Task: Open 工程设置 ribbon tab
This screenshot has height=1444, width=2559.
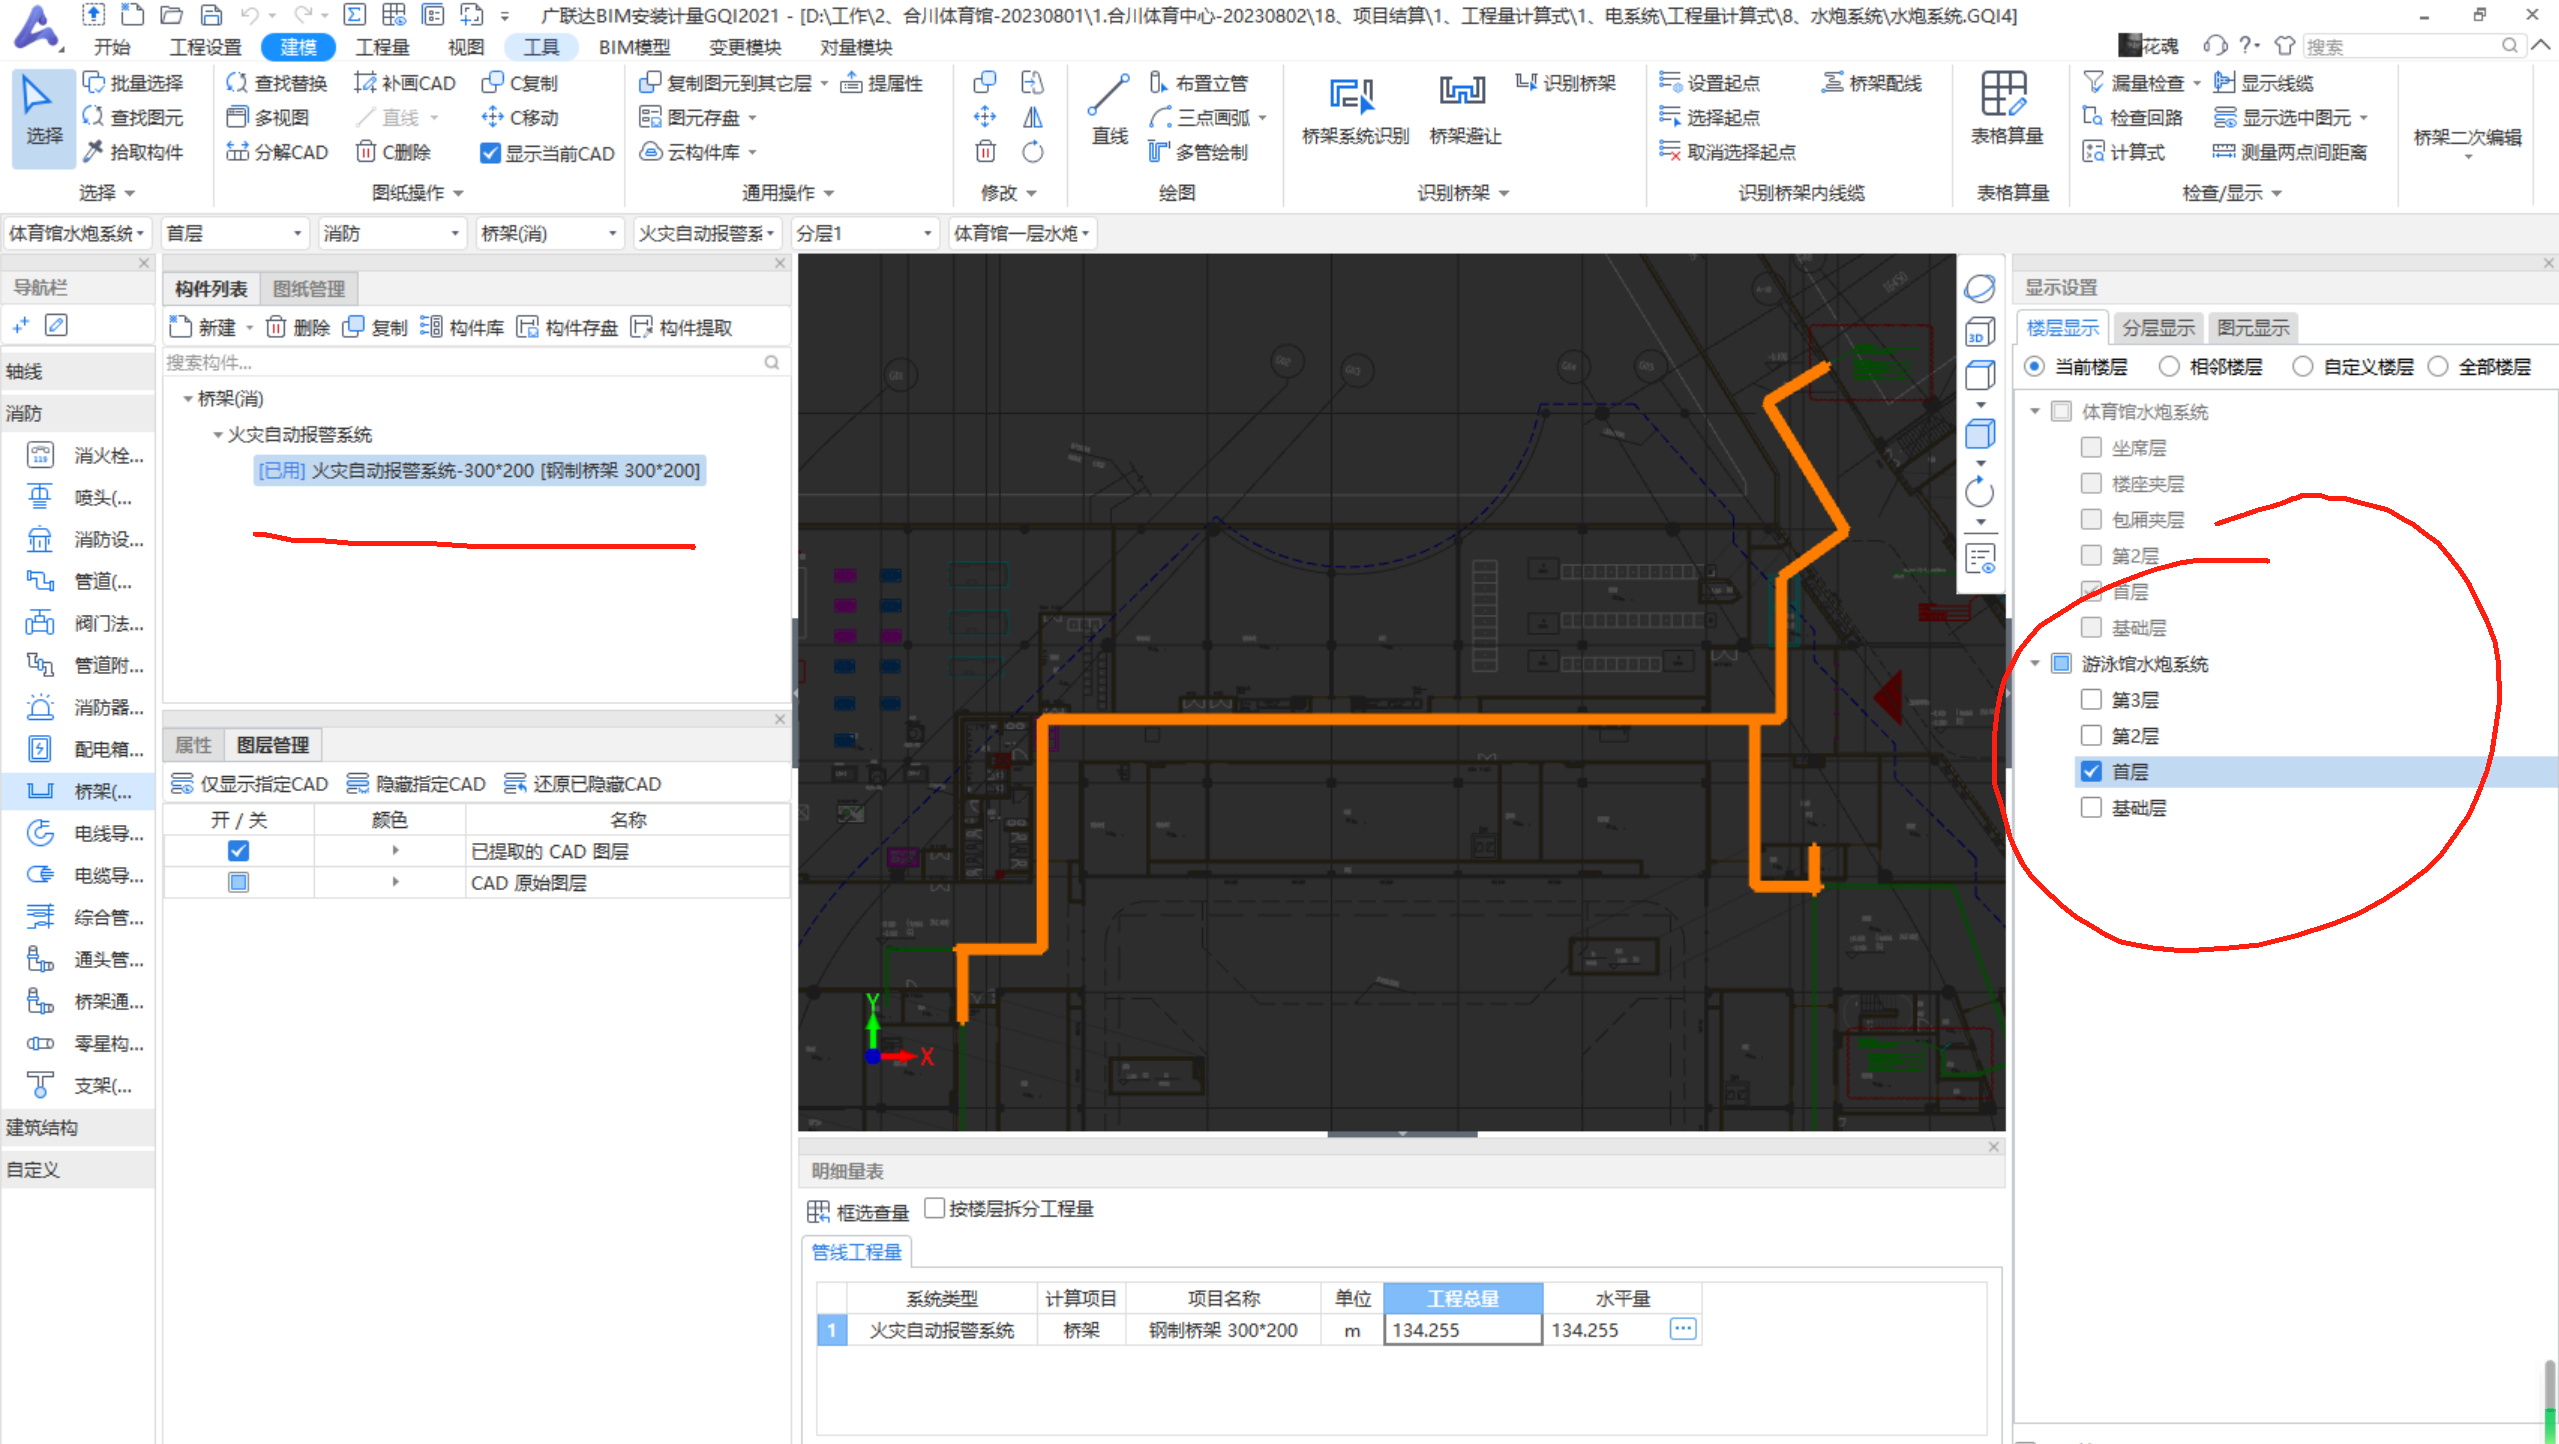Action: tap(205, 47)
